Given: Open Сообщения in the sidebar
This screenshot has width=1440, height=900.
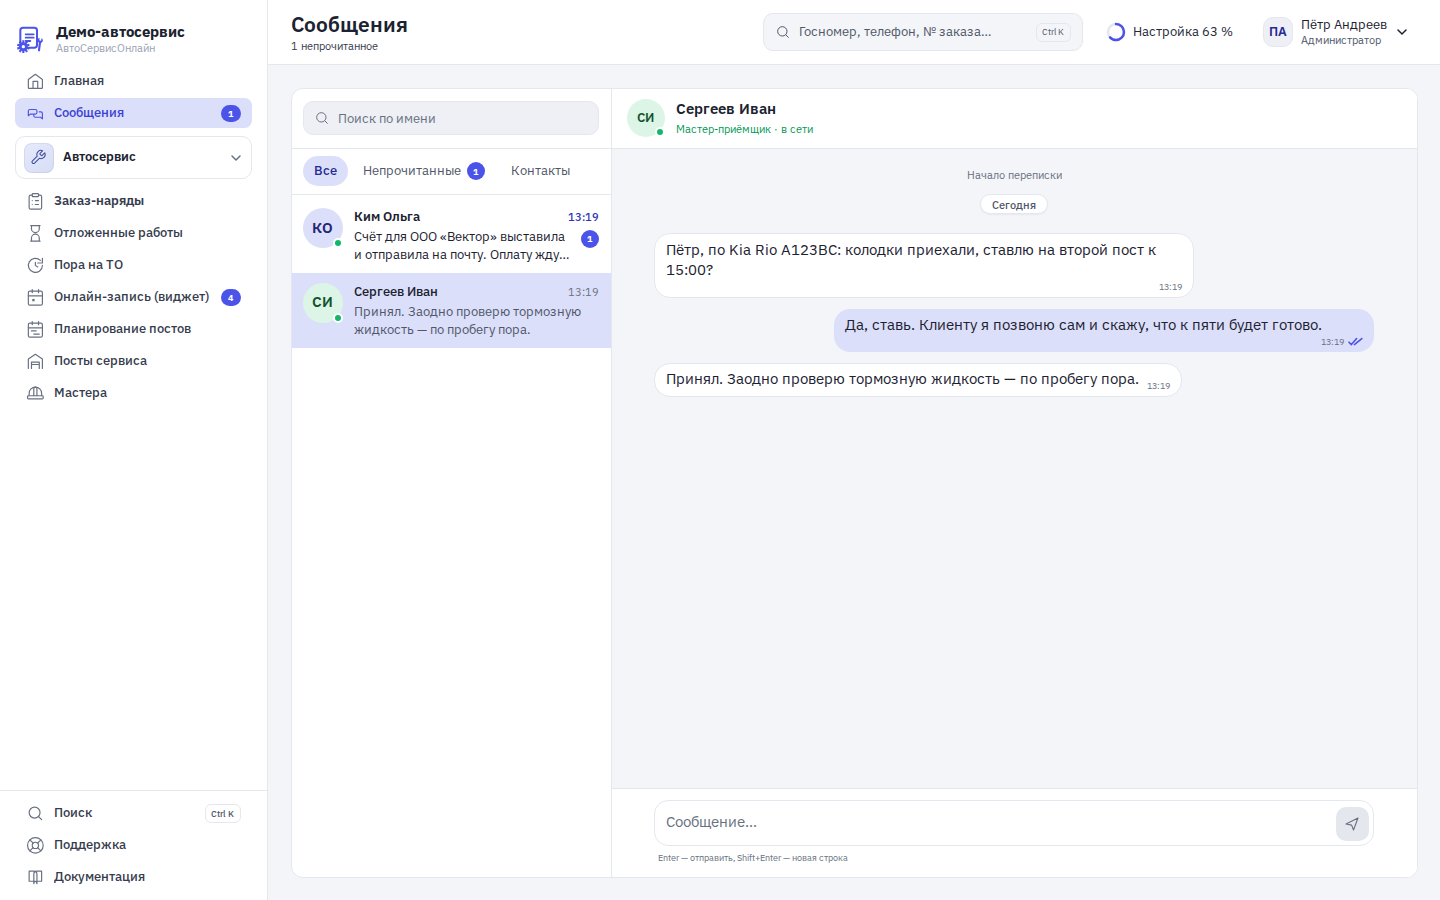Looking at the screenshot, I should pos(133,113).
